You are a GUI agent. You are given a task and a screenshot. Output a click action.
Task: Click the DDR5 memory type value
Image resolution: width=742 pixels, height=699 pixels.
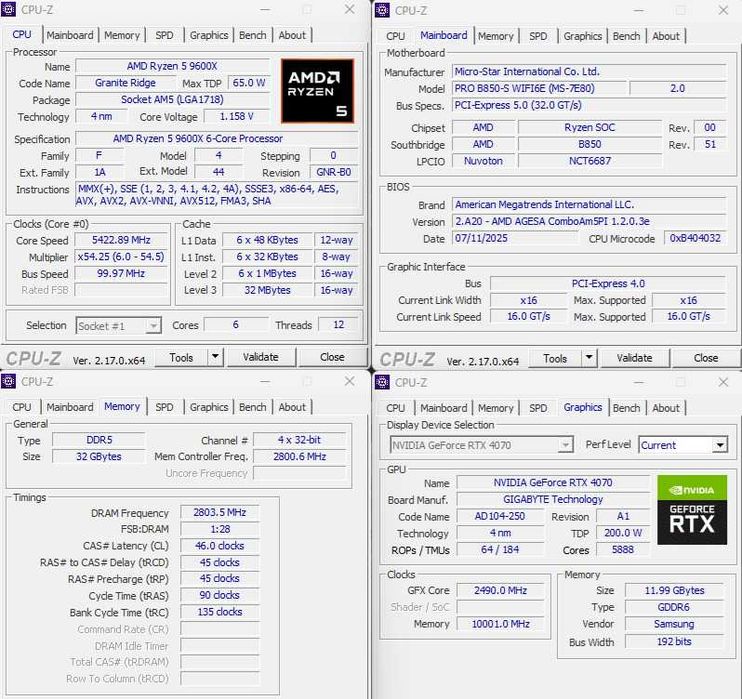pos(99,440)
